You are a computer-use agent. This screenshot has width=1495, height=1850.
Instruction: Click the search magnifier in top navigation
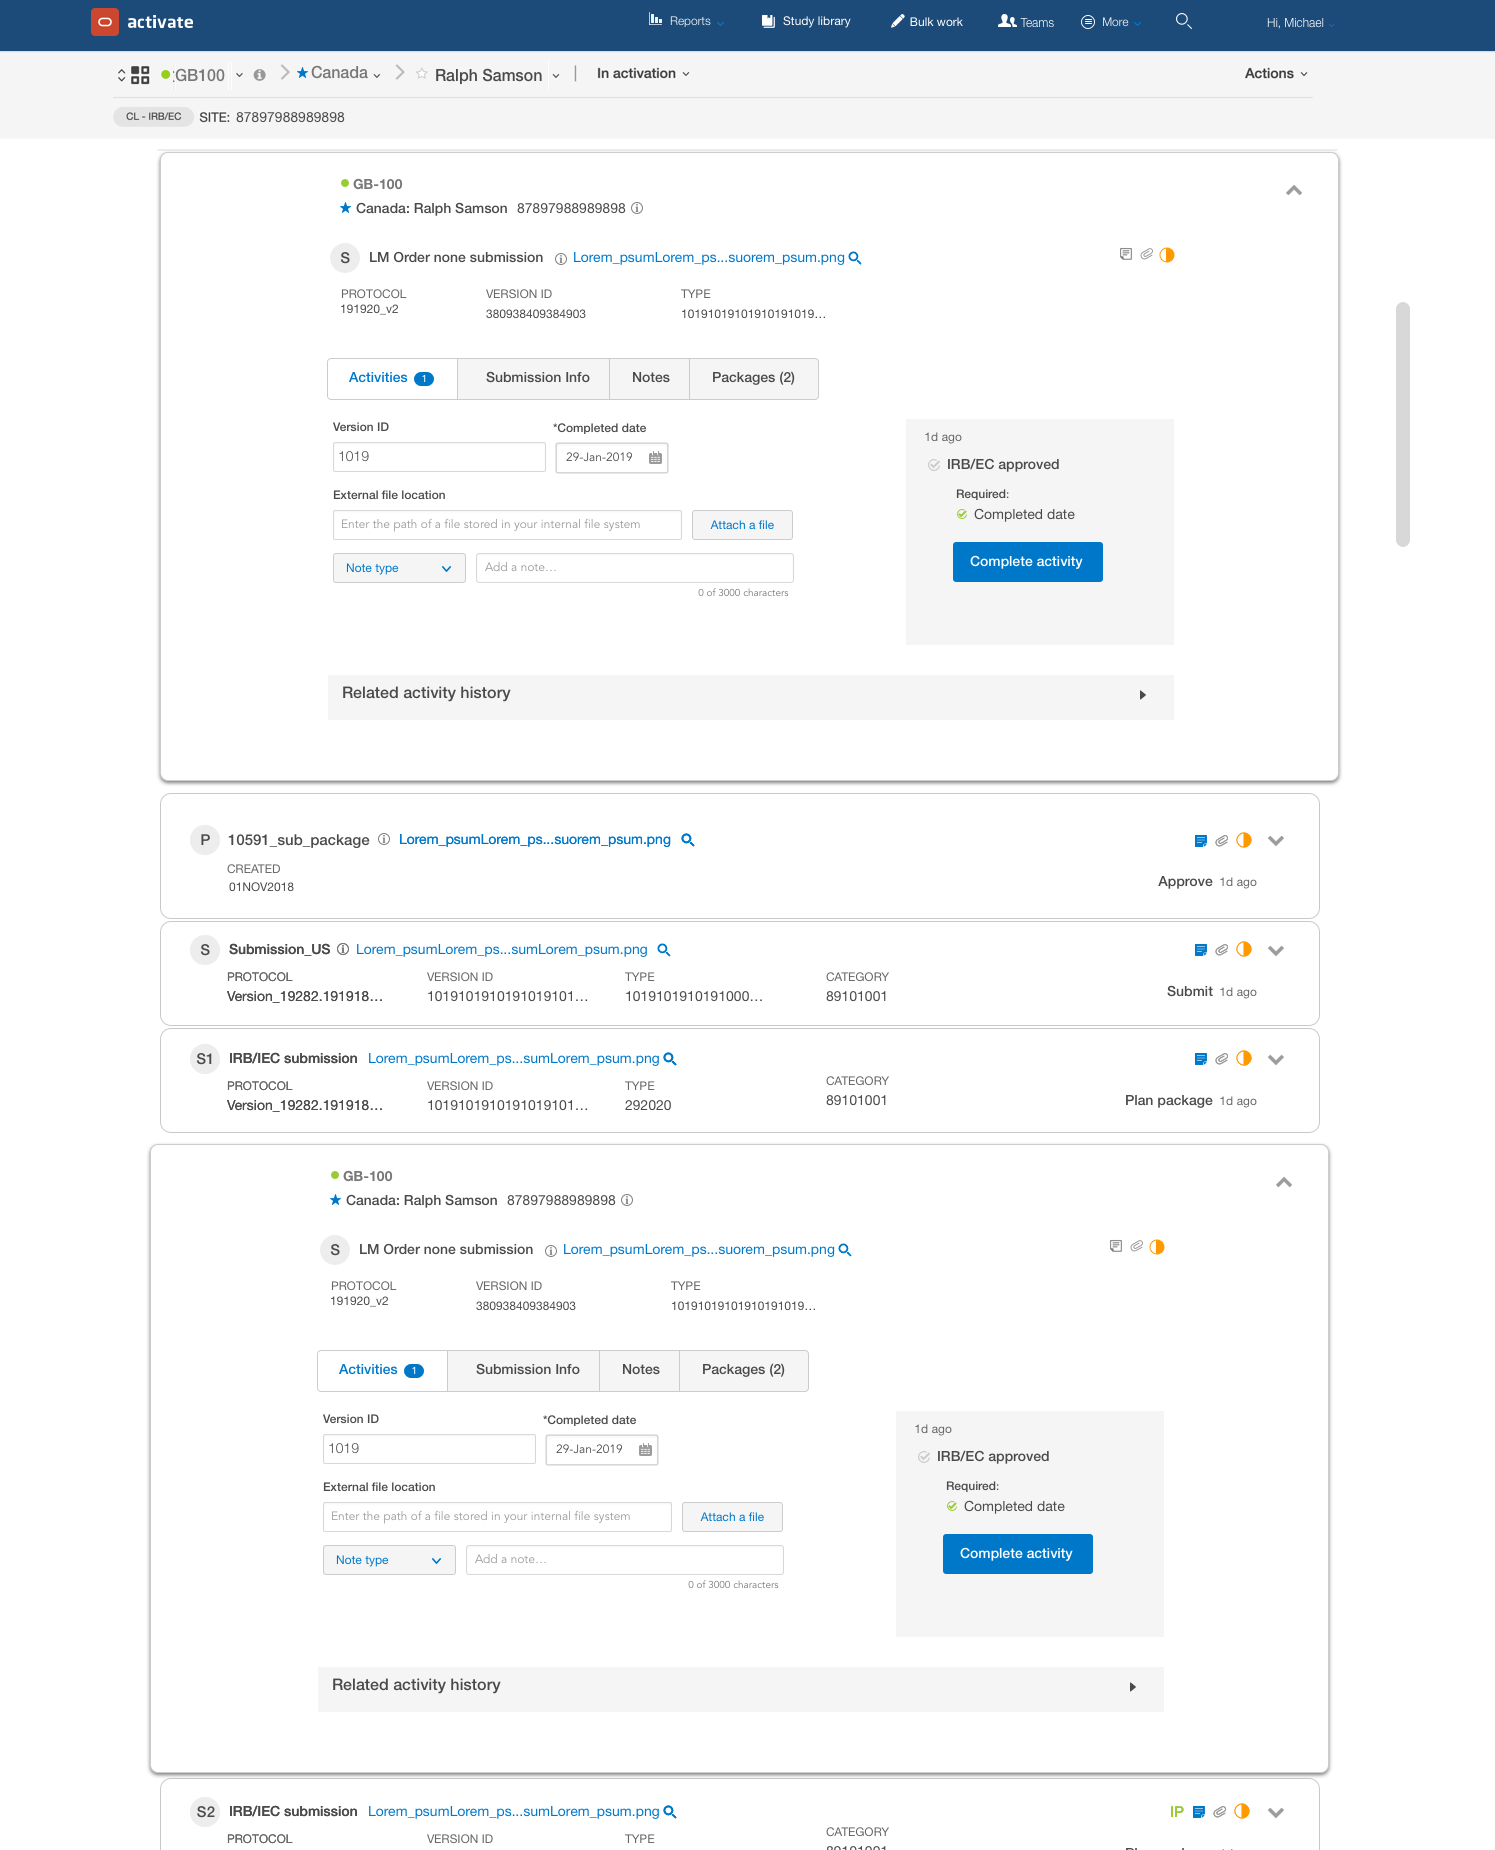pyautogui.click(x=1183, y=21)
